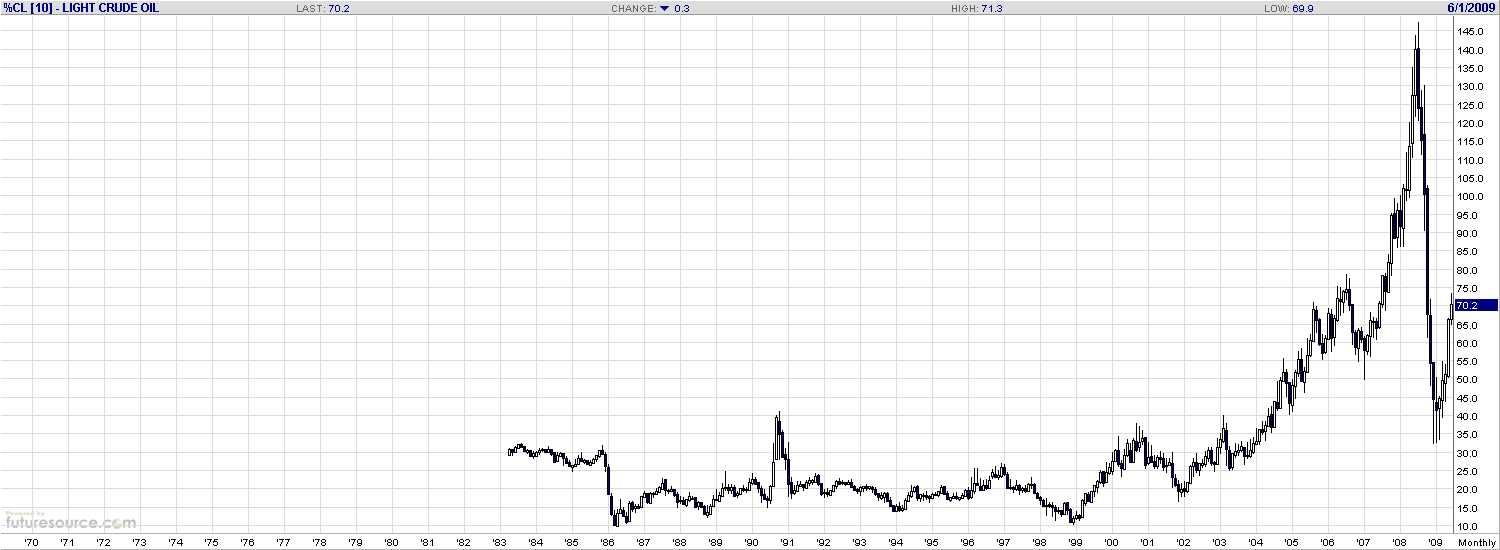Click the 100.0 price axis label
Image resolution: width=1500 pixels, height=550 pixels.
[1469, 197]
